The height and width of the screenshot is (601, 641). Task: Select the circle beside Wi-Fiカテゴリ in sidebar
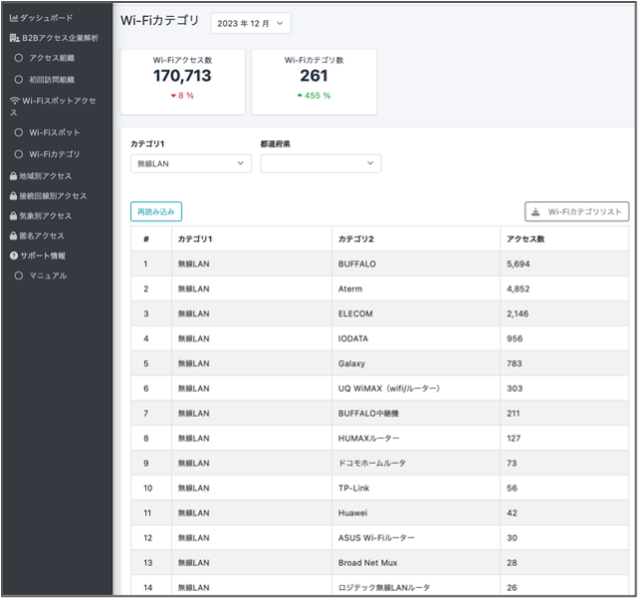[x=19, y=155]
